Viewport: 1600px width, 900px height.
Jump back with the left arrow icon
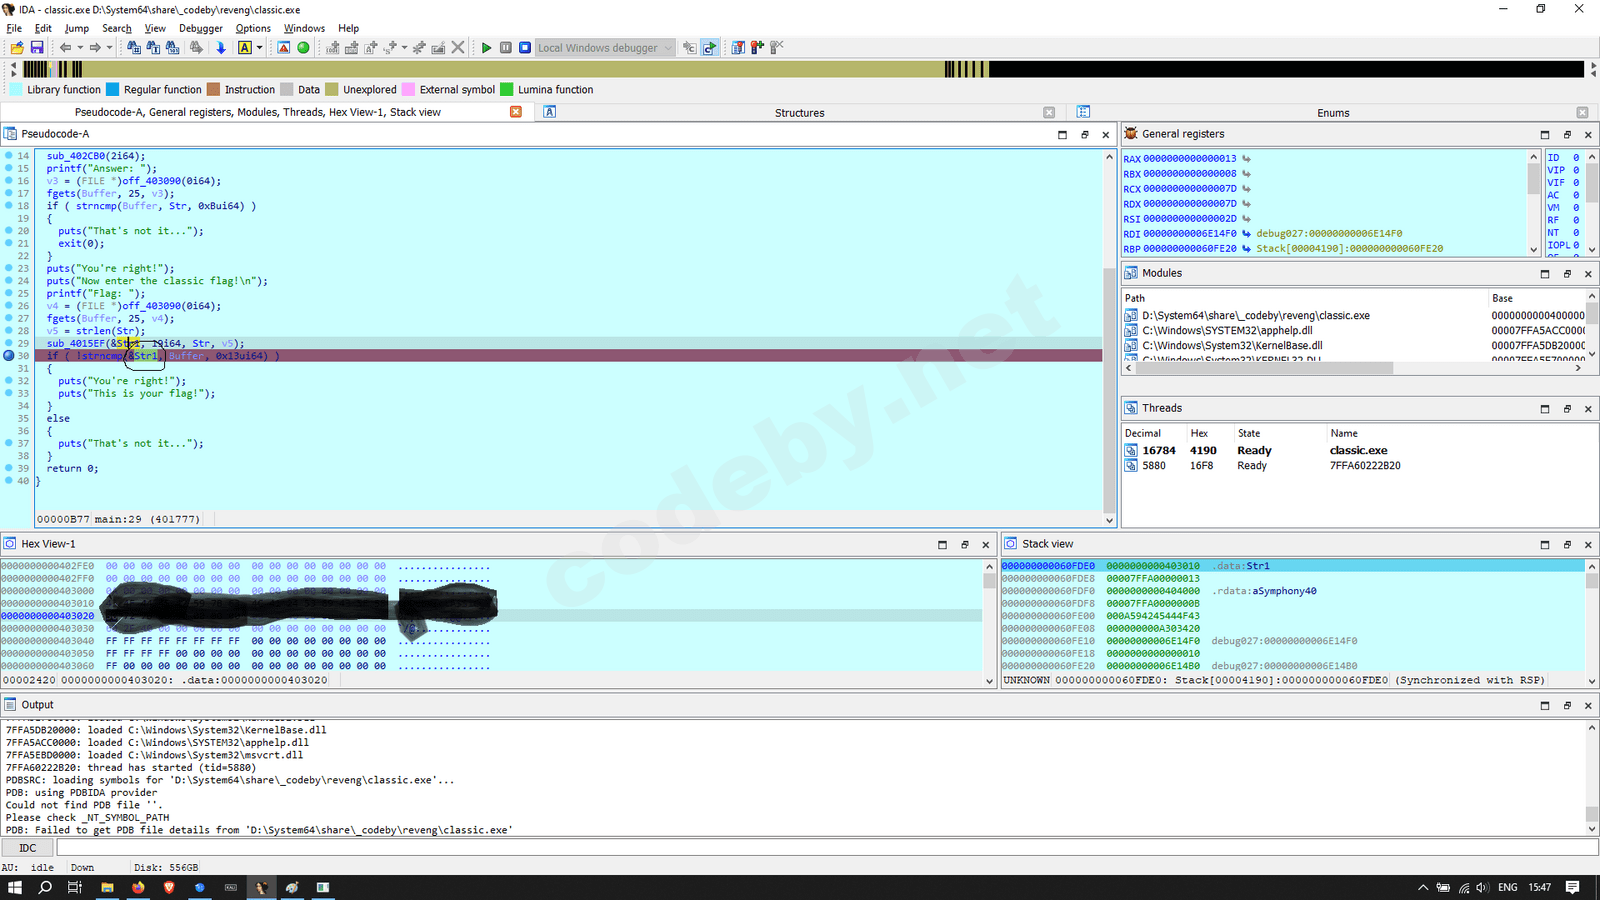click(x=65, y=48)
